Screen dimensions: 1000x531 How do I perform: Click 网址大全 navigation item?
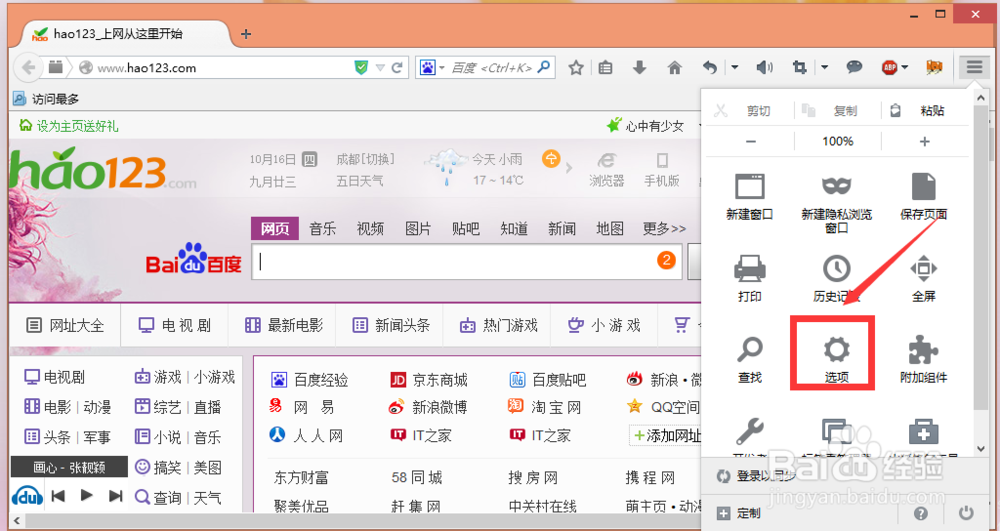[x=65, y=325]
